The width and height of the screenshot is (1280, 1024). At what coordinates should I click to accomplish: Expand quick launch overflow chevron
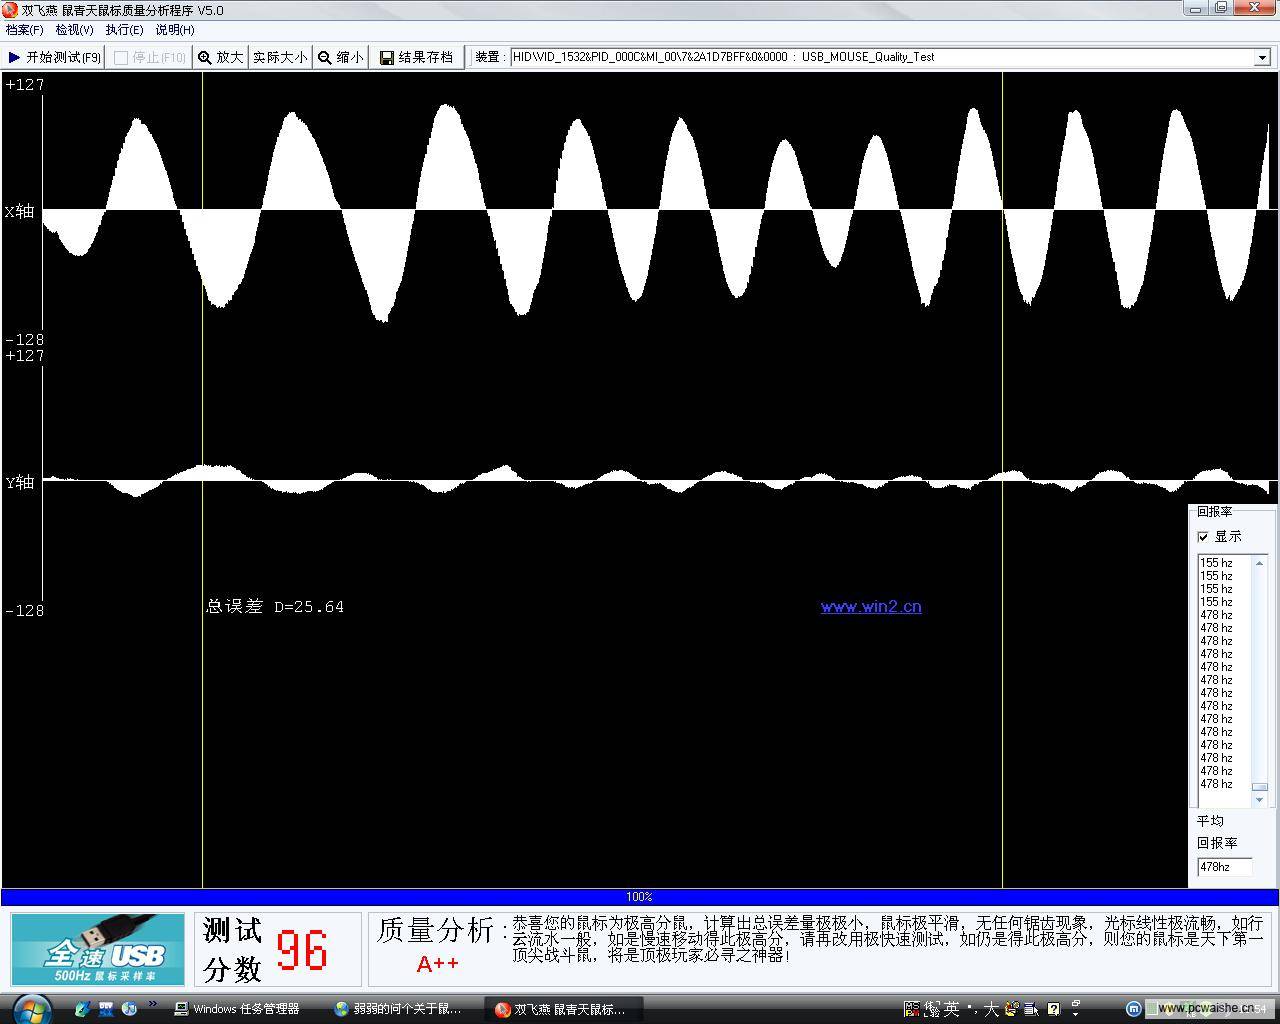pyautogui.click(x=153, y=1003)
